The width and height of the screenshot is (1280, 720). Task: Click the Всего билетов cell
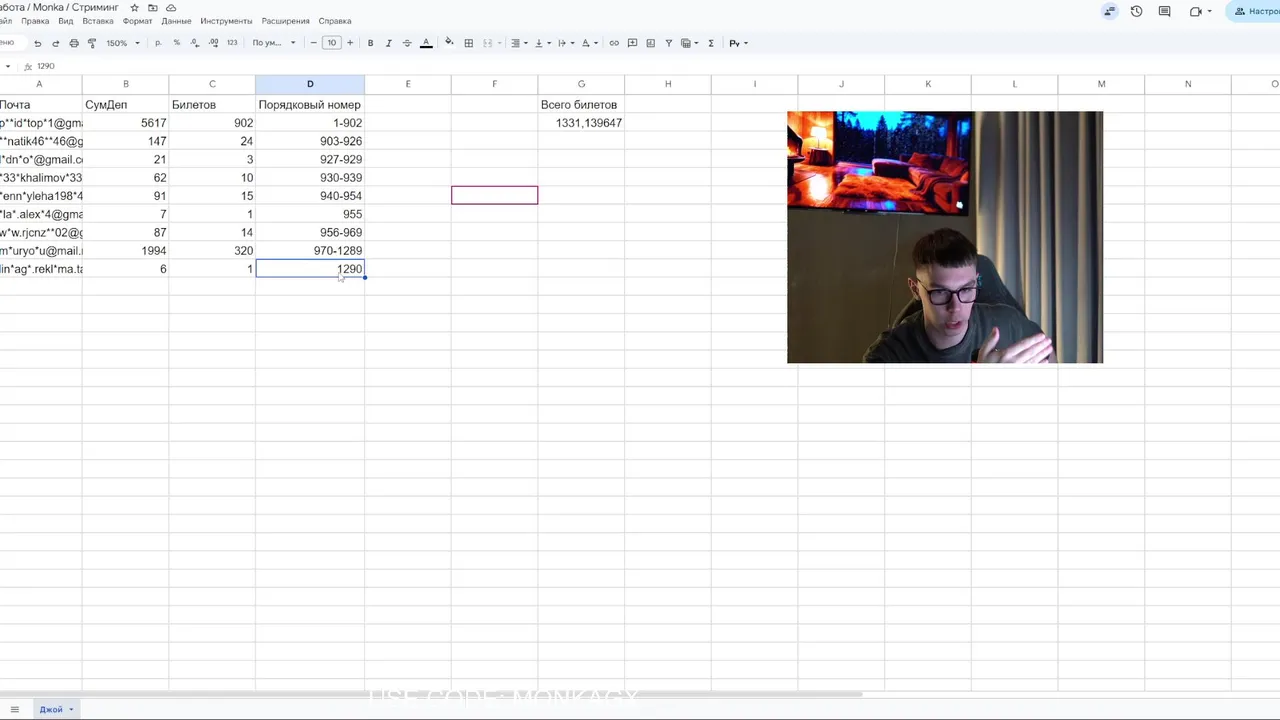[x=581, y=104]
